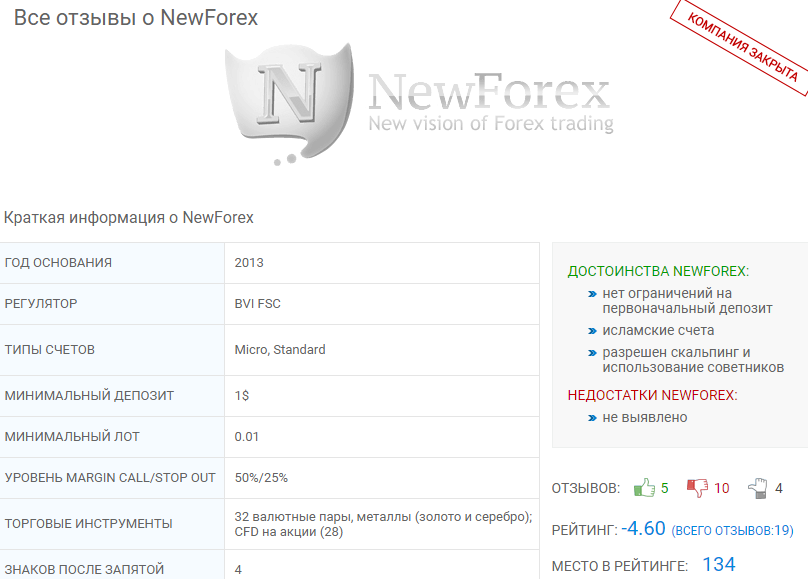
Task: Select the 'Минимальный лот' row label
Action: (x=72, y=437)
